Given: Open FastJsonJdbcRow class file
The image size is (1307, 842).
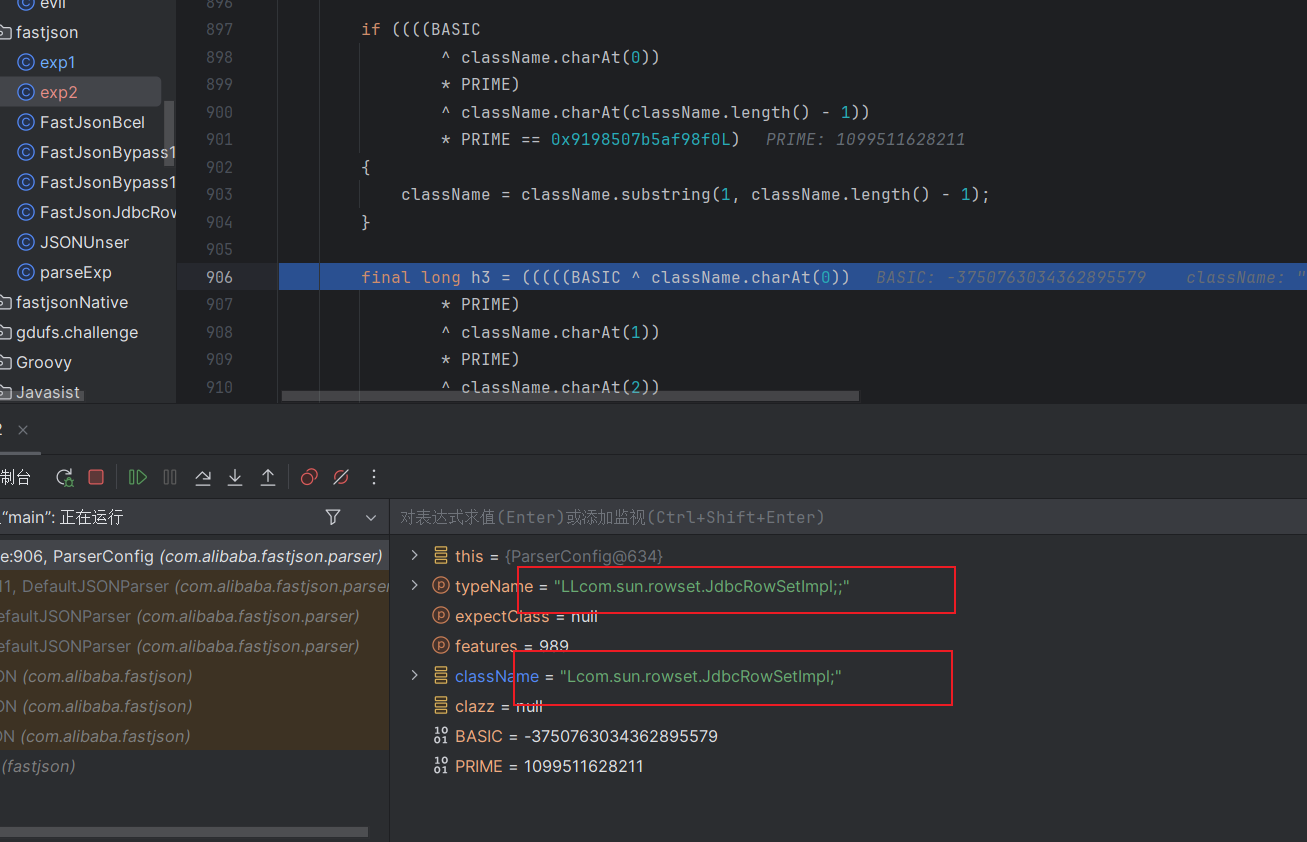Looking at the screenshot, I should [108, 212].
